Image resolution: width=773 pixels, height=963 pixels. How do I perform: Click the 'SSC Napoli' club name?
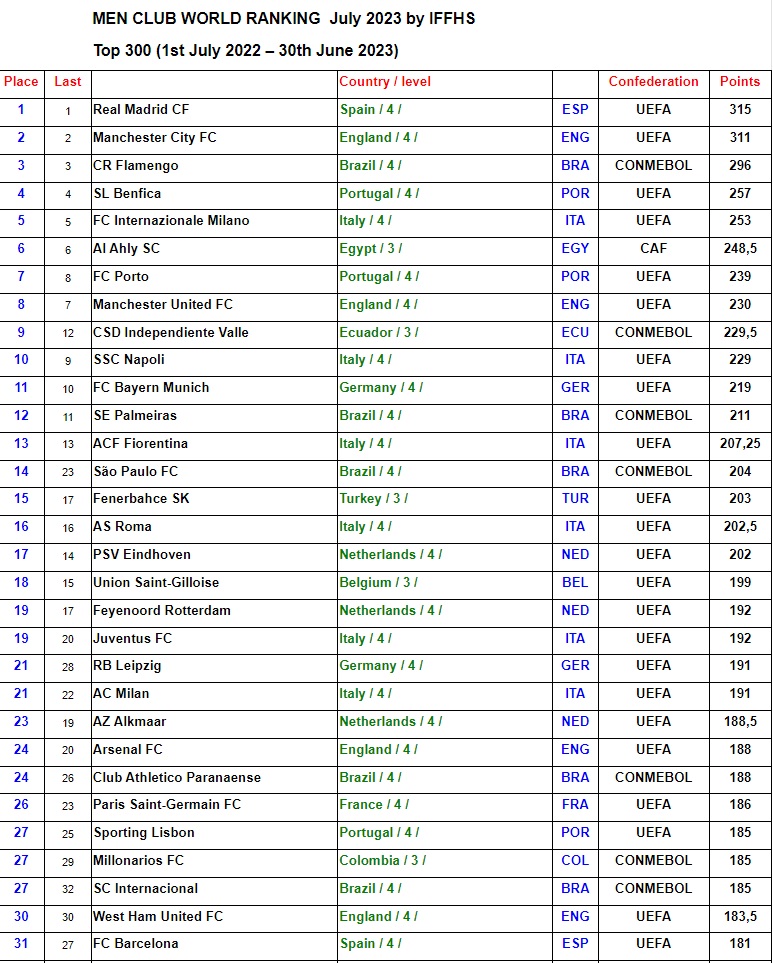click(129, 359)
